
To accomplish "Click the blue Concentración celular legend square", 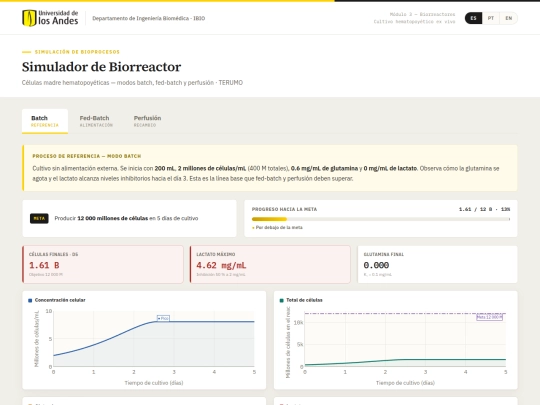I will click(x=30, y=300).
